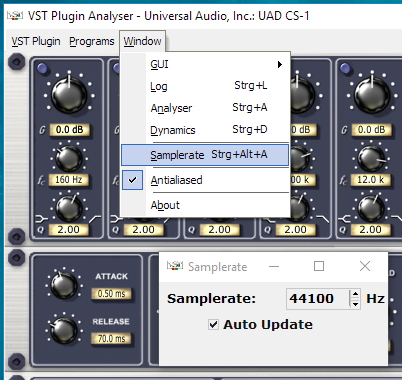Click the 12.0 k frequency value
The image size is (402, 380).
pyautogui.click(x=371, y=180)
